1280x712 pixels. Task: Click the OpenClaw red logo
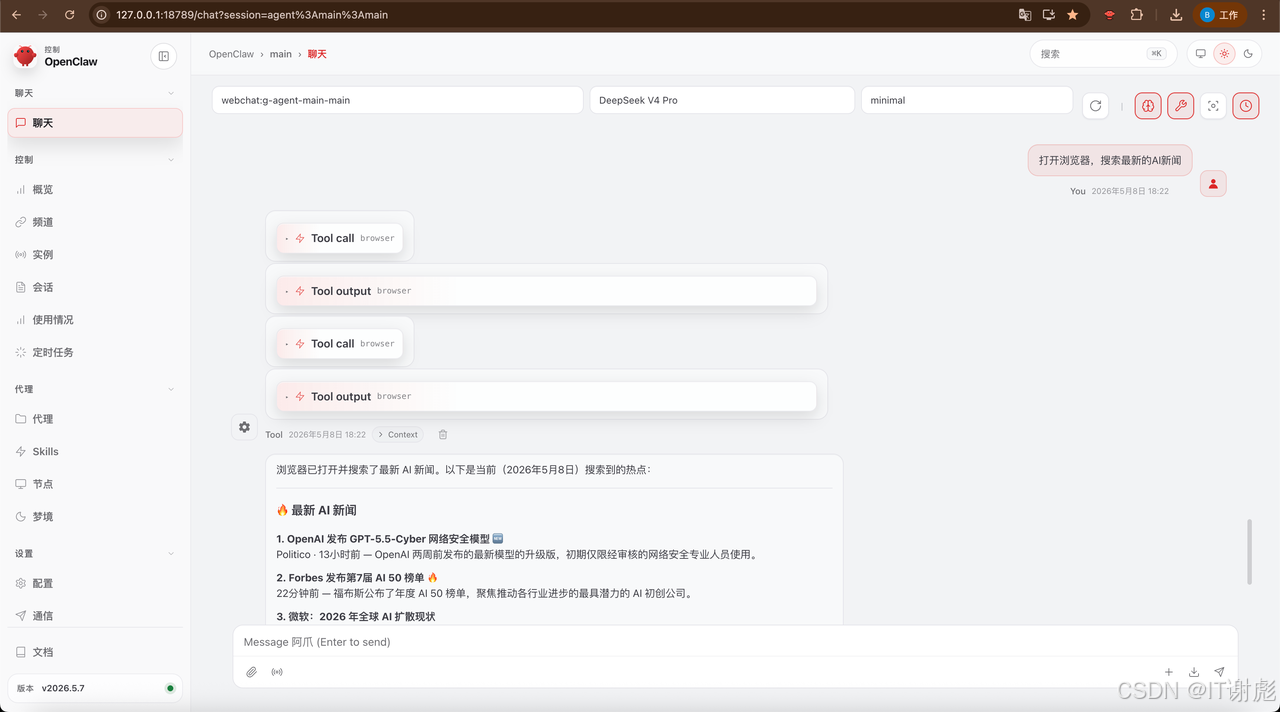[25, 56]
